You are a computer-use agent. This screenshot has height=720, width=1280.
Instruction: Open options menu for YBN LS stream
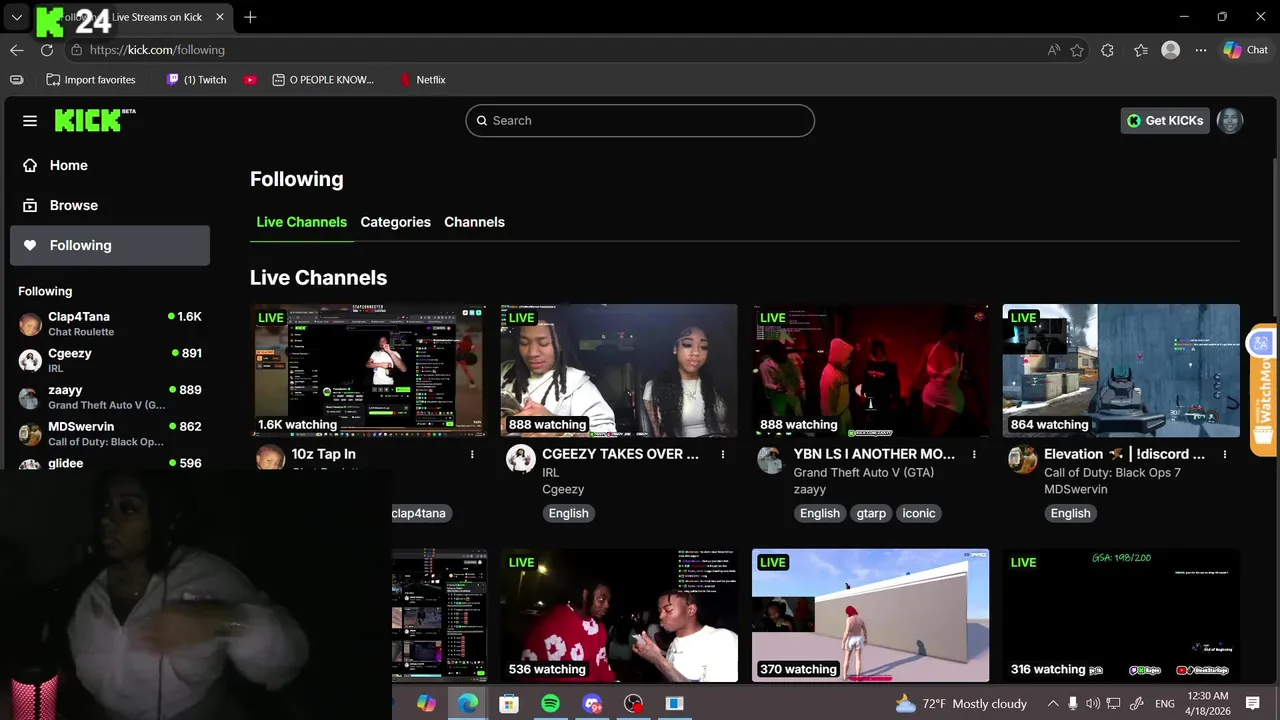tap(974, 454)
